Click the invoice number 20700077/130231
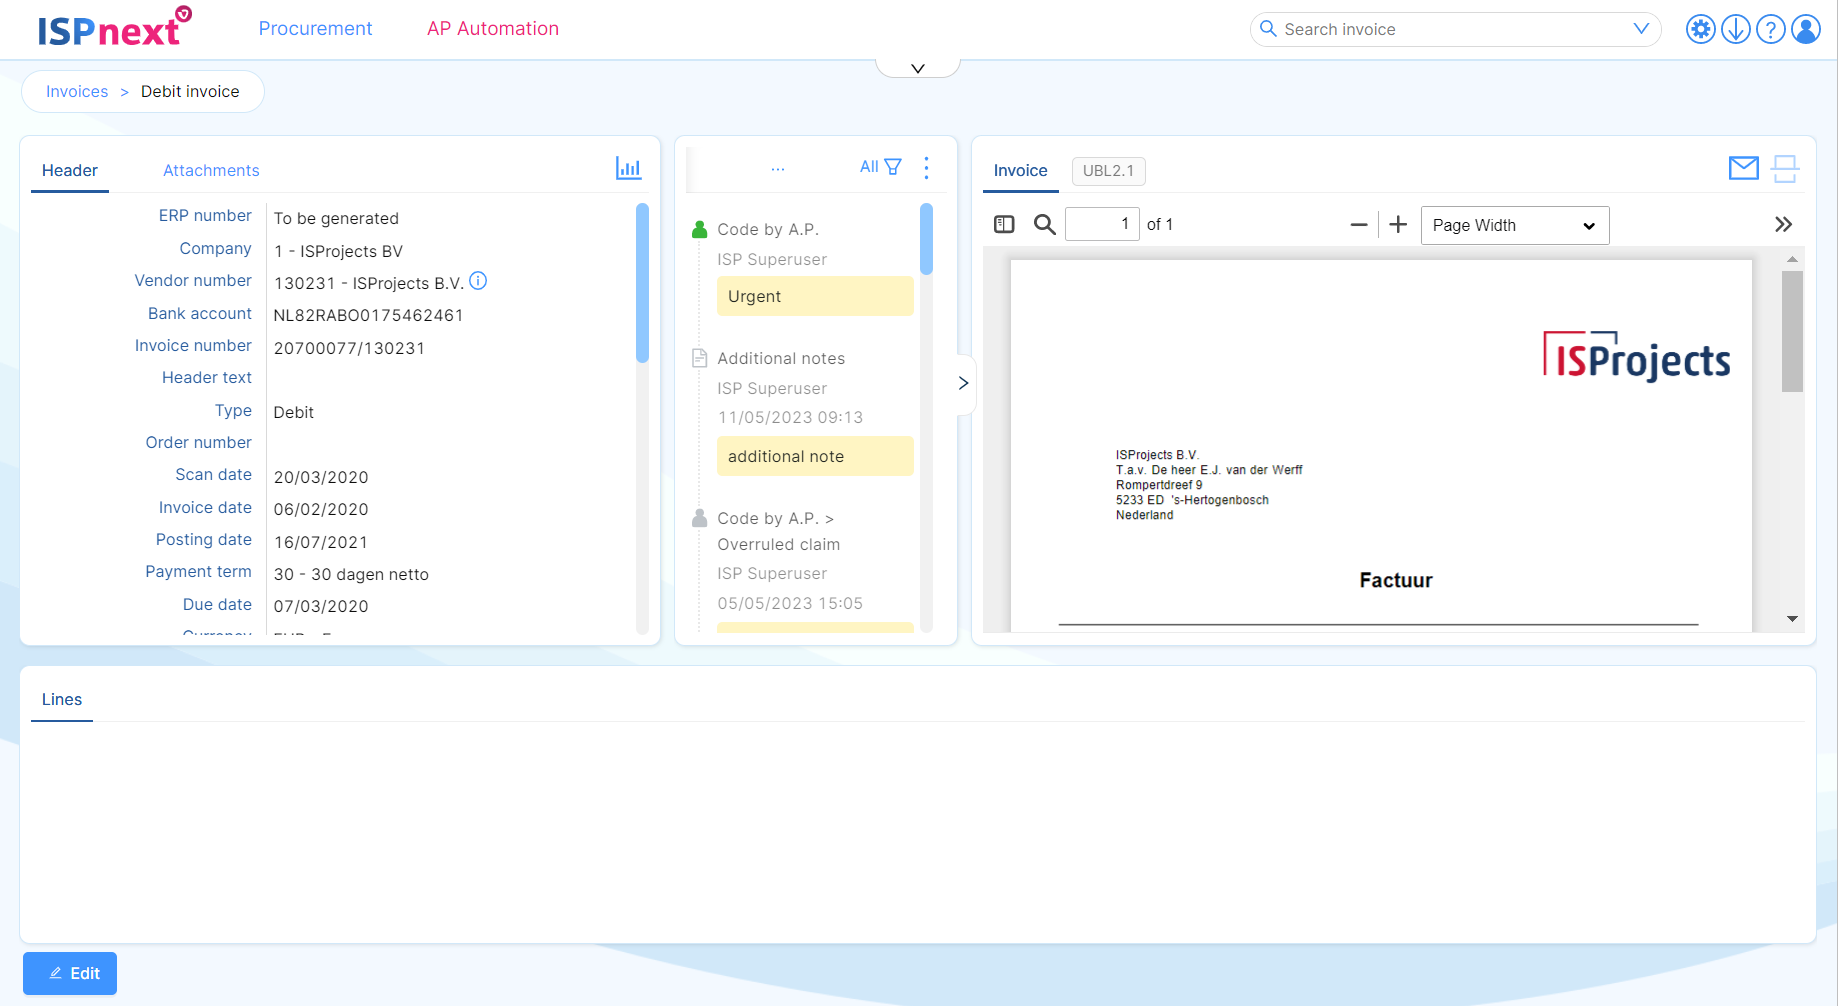The width and height of the screenshot is (1838, 1006). (349, 348)
